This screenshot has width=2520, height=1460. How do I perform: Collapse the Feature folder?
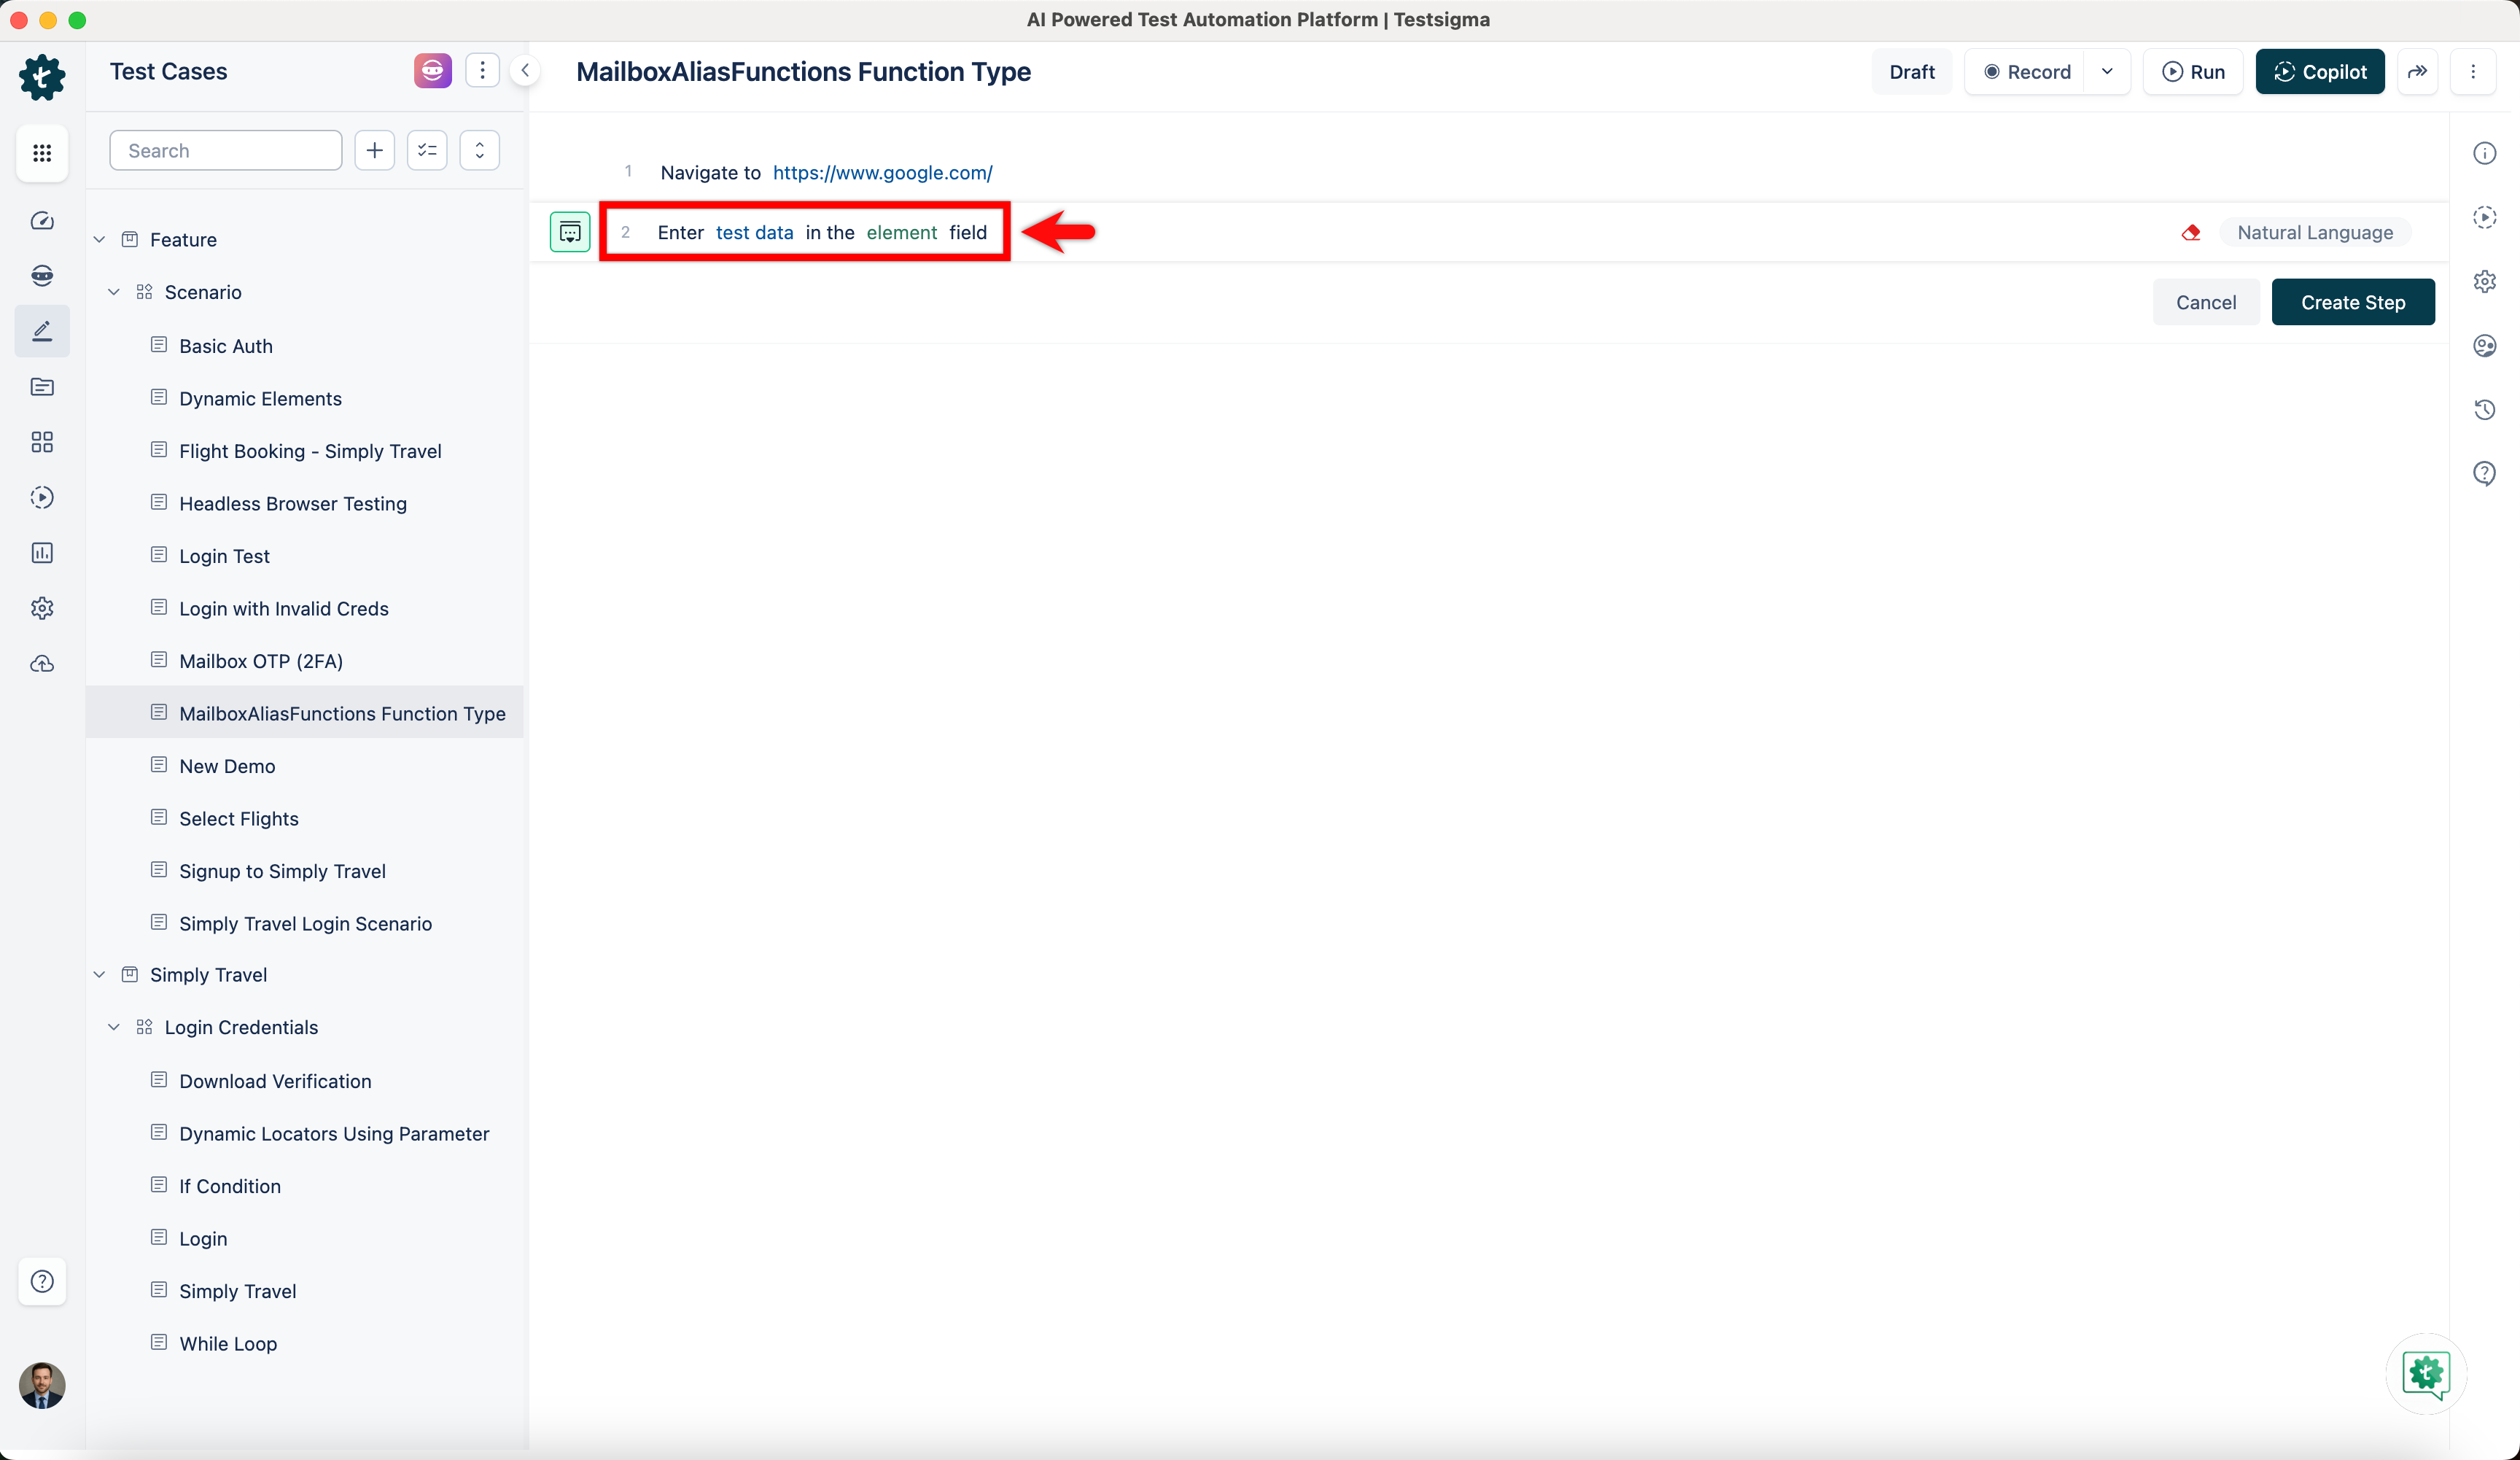coord(99,240)
